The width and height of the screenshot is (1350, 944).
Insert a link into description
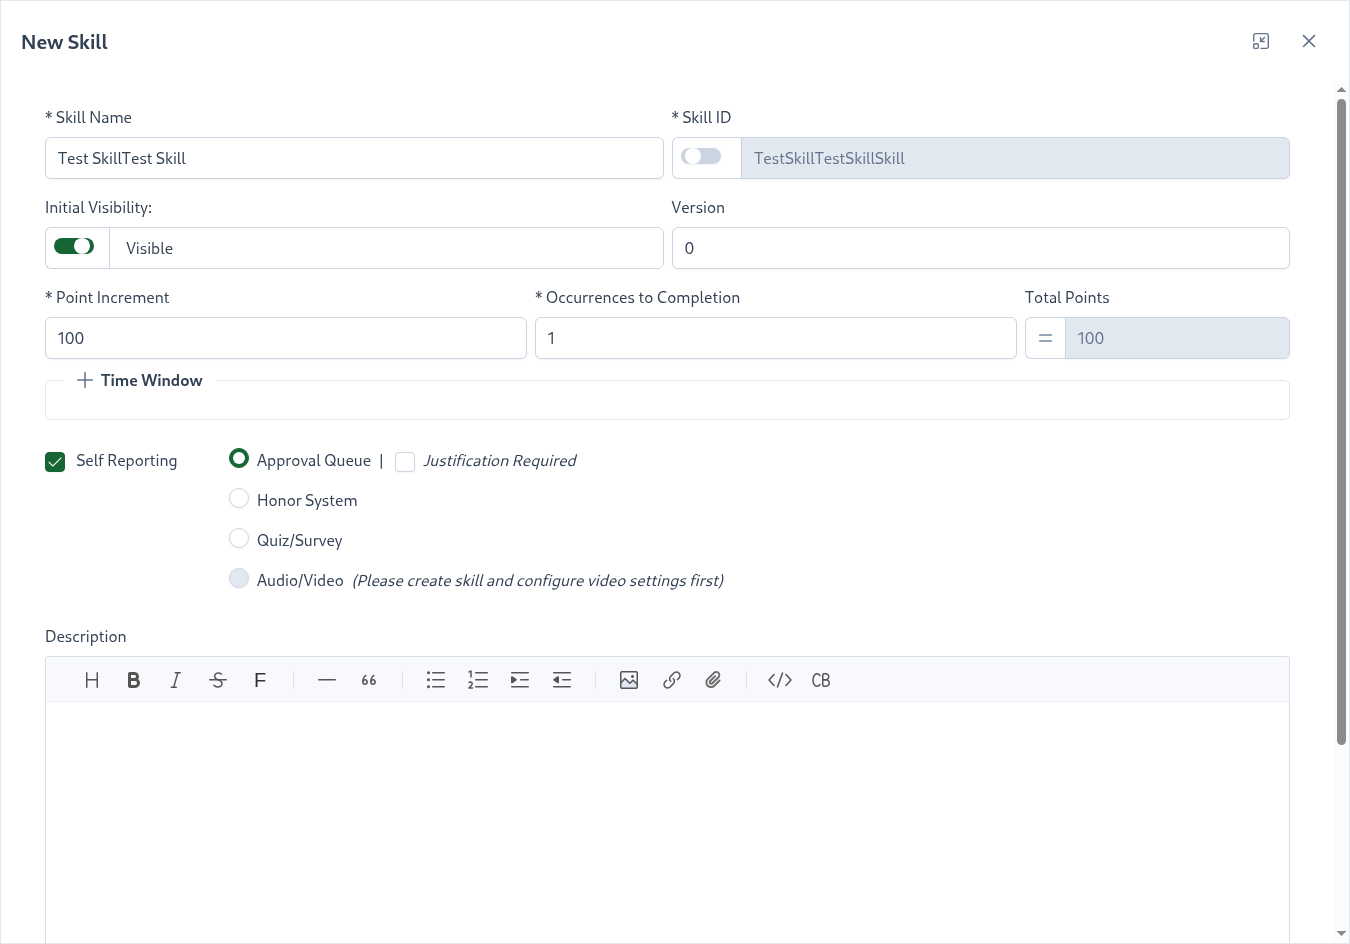[672, 680]
